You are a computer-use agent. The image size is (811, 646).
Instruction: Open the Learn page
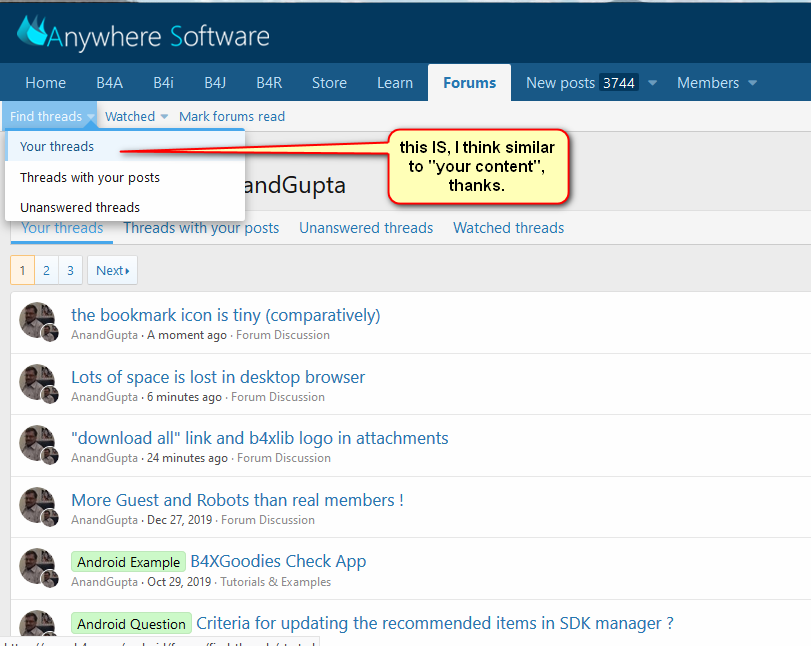[395, 83]
